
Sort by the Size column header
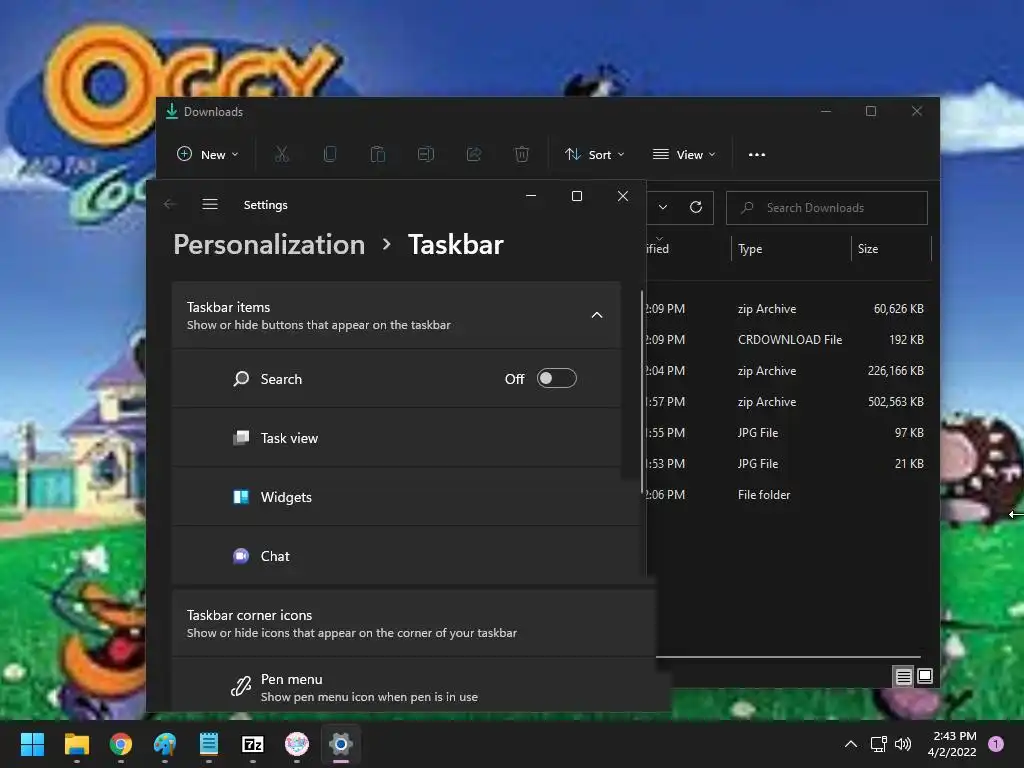pyautogui.click(x=891, y=249)
